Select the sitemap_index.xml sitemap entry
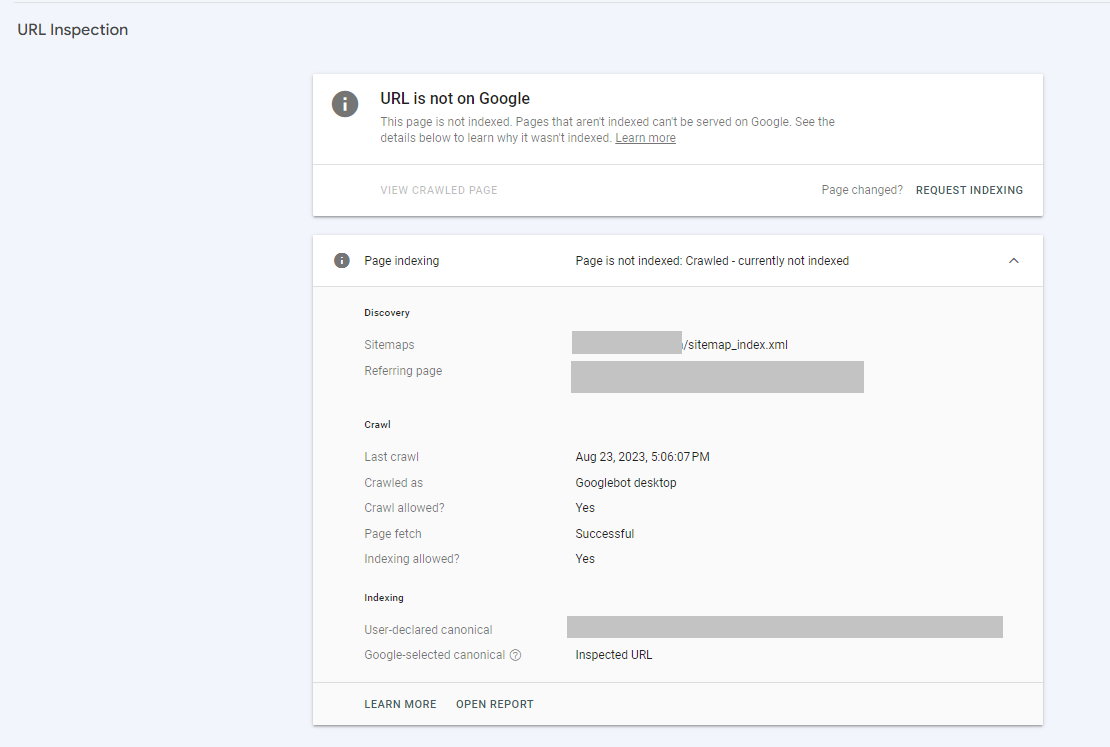 (681, 343)
